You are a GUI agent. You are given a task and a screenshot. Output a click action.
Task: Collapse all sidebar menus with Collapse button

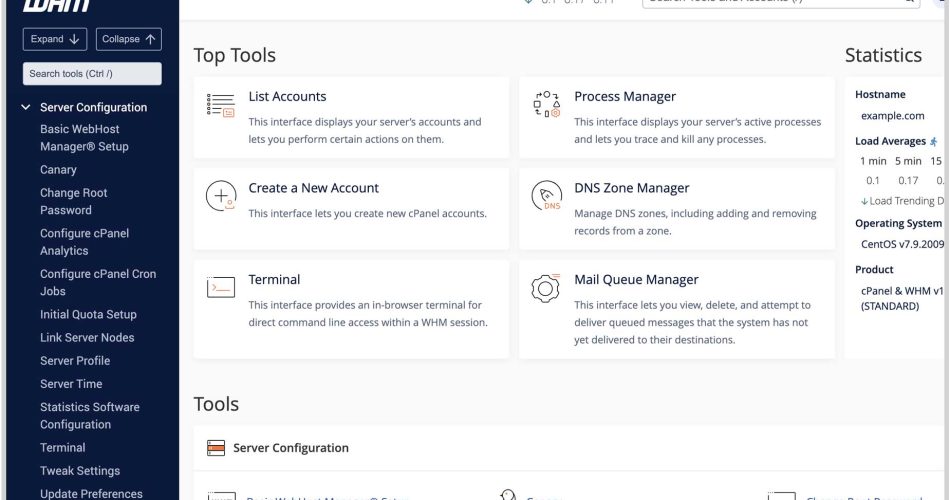[x=128, y=39]
